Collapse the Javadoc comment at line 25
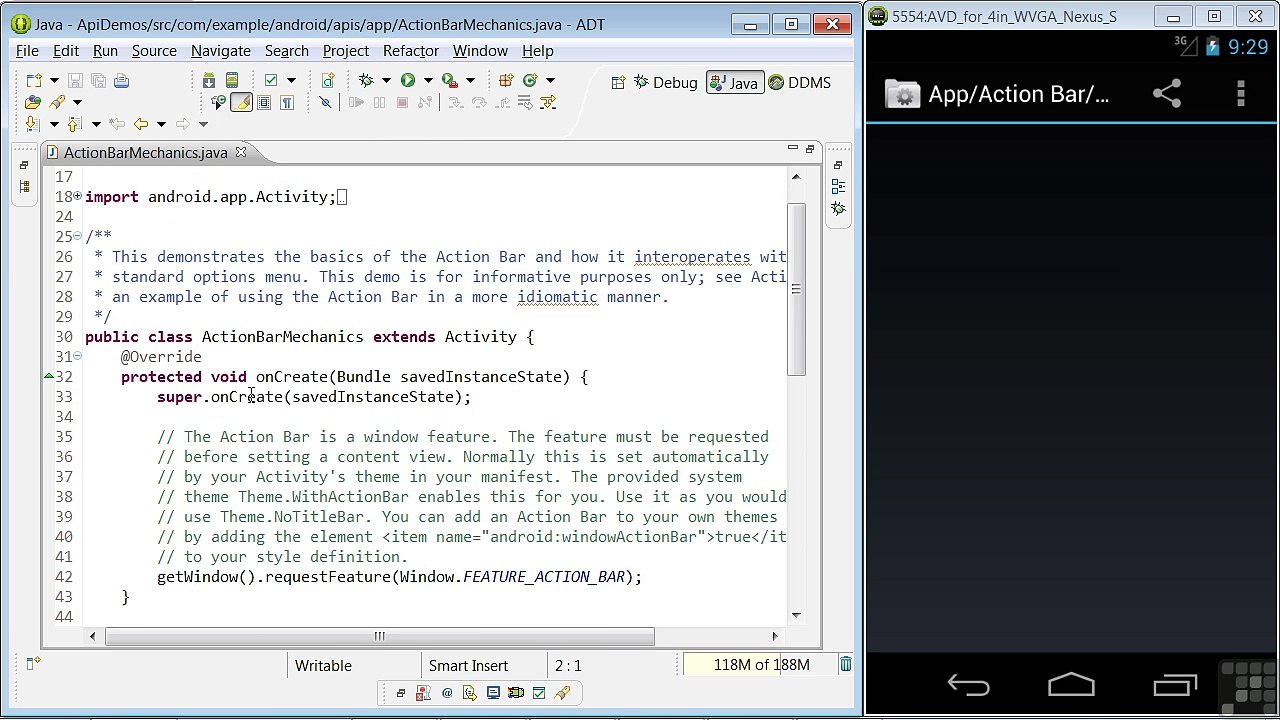This screenshot has height=720, width=1280. point(77,237)
